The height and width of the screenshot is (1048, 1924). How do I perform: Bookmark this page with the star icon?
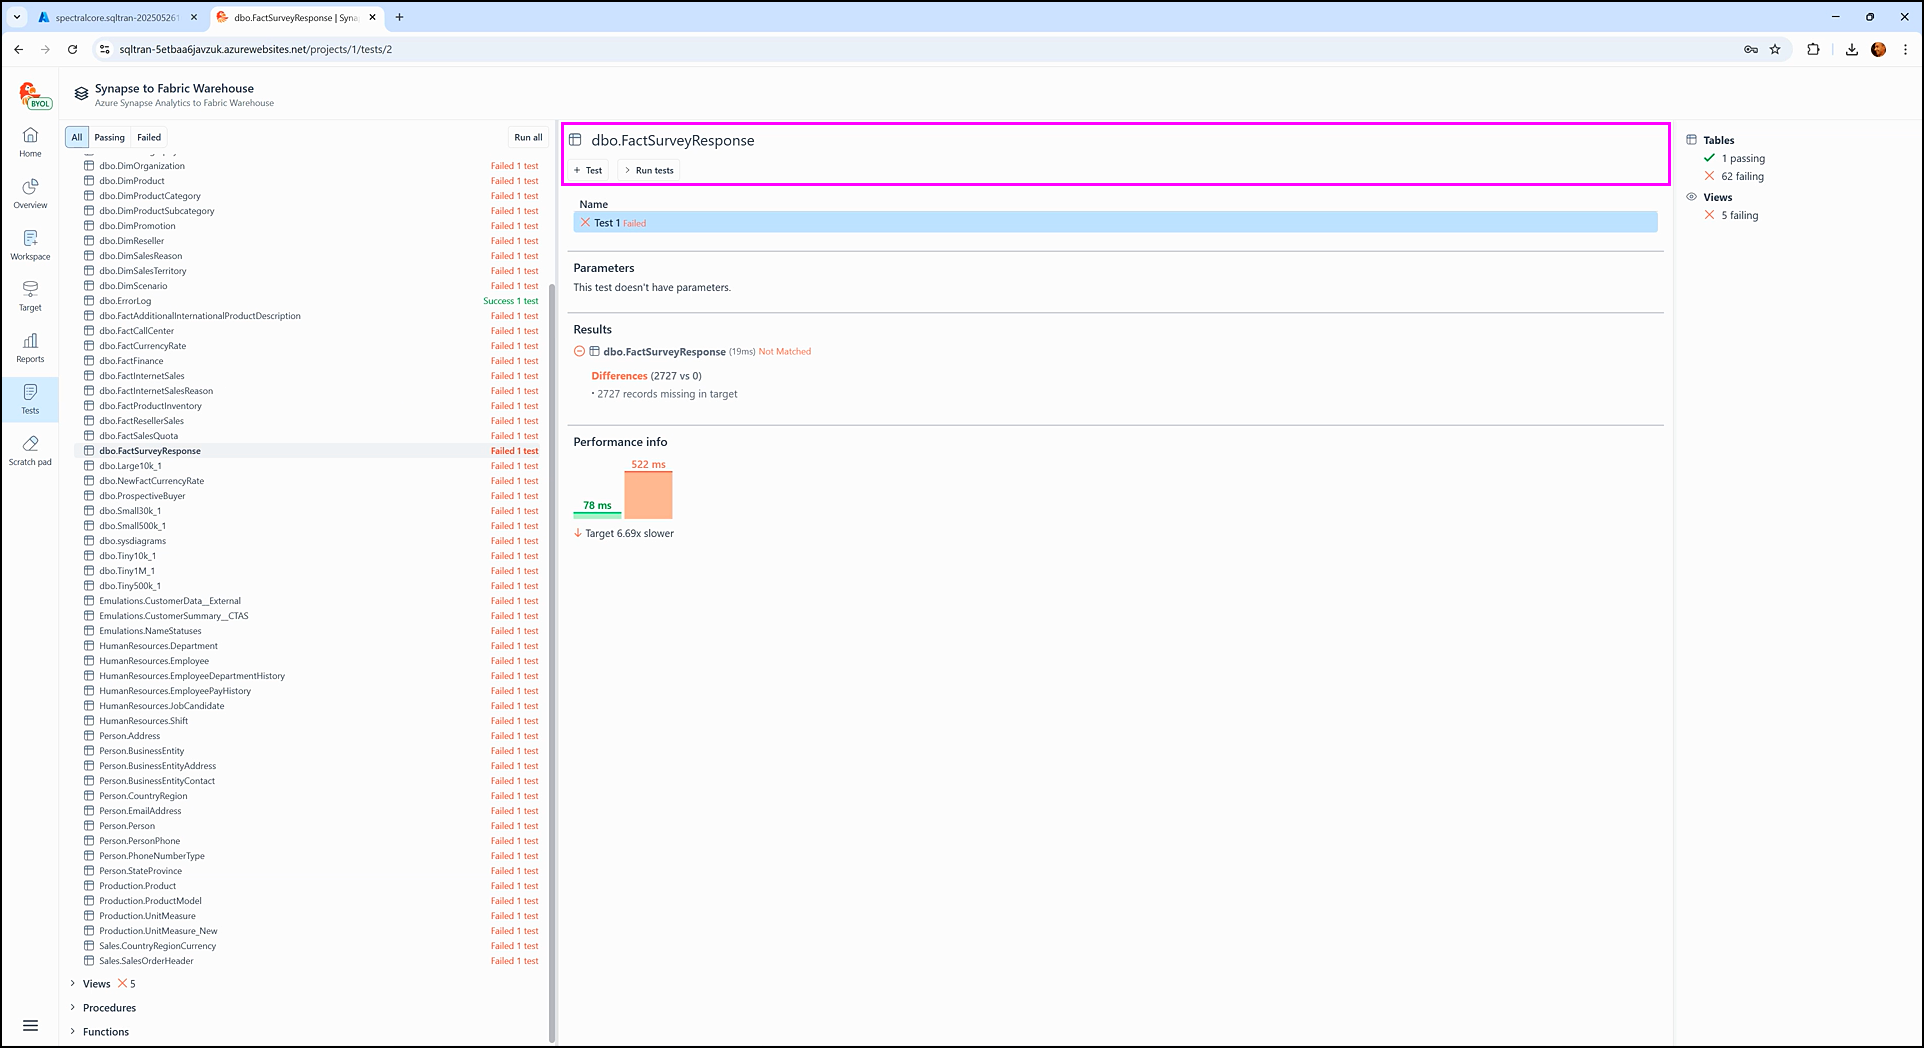pos(1775,49)
